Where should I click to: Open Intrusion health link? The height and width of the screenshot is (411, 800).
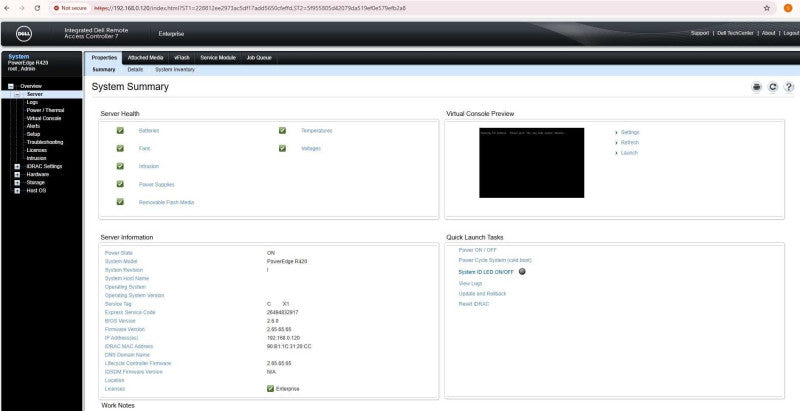148,167
